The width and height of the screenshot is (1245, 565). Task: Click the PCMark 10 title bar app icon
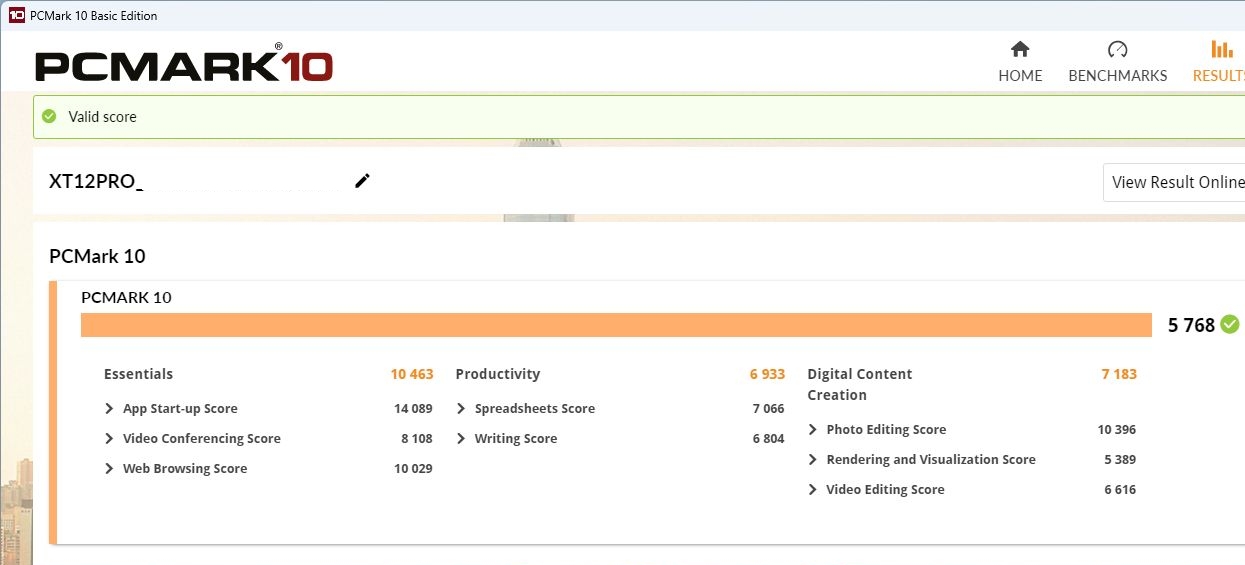point(15,15)
